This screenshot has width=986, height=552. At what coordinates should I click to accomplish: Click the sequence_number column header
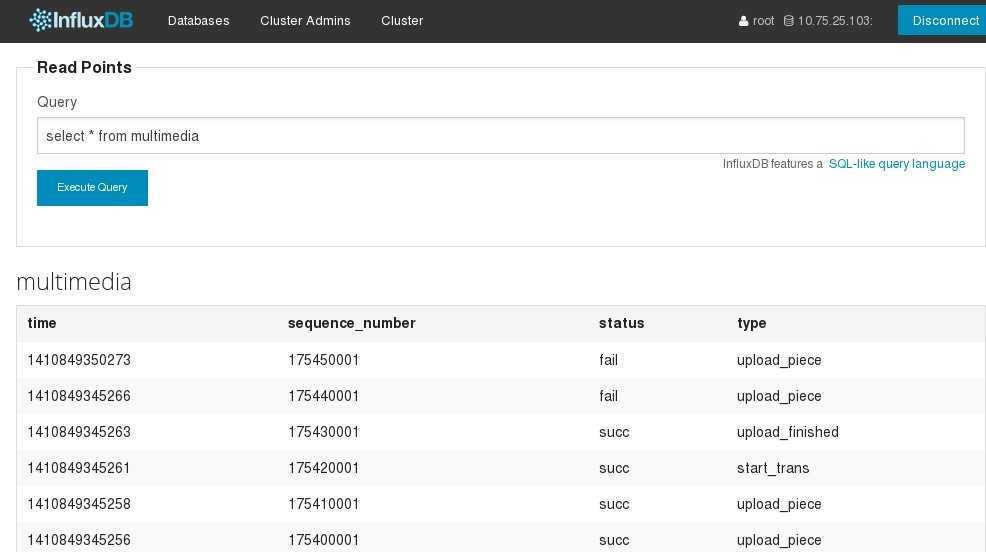[352, 323]
